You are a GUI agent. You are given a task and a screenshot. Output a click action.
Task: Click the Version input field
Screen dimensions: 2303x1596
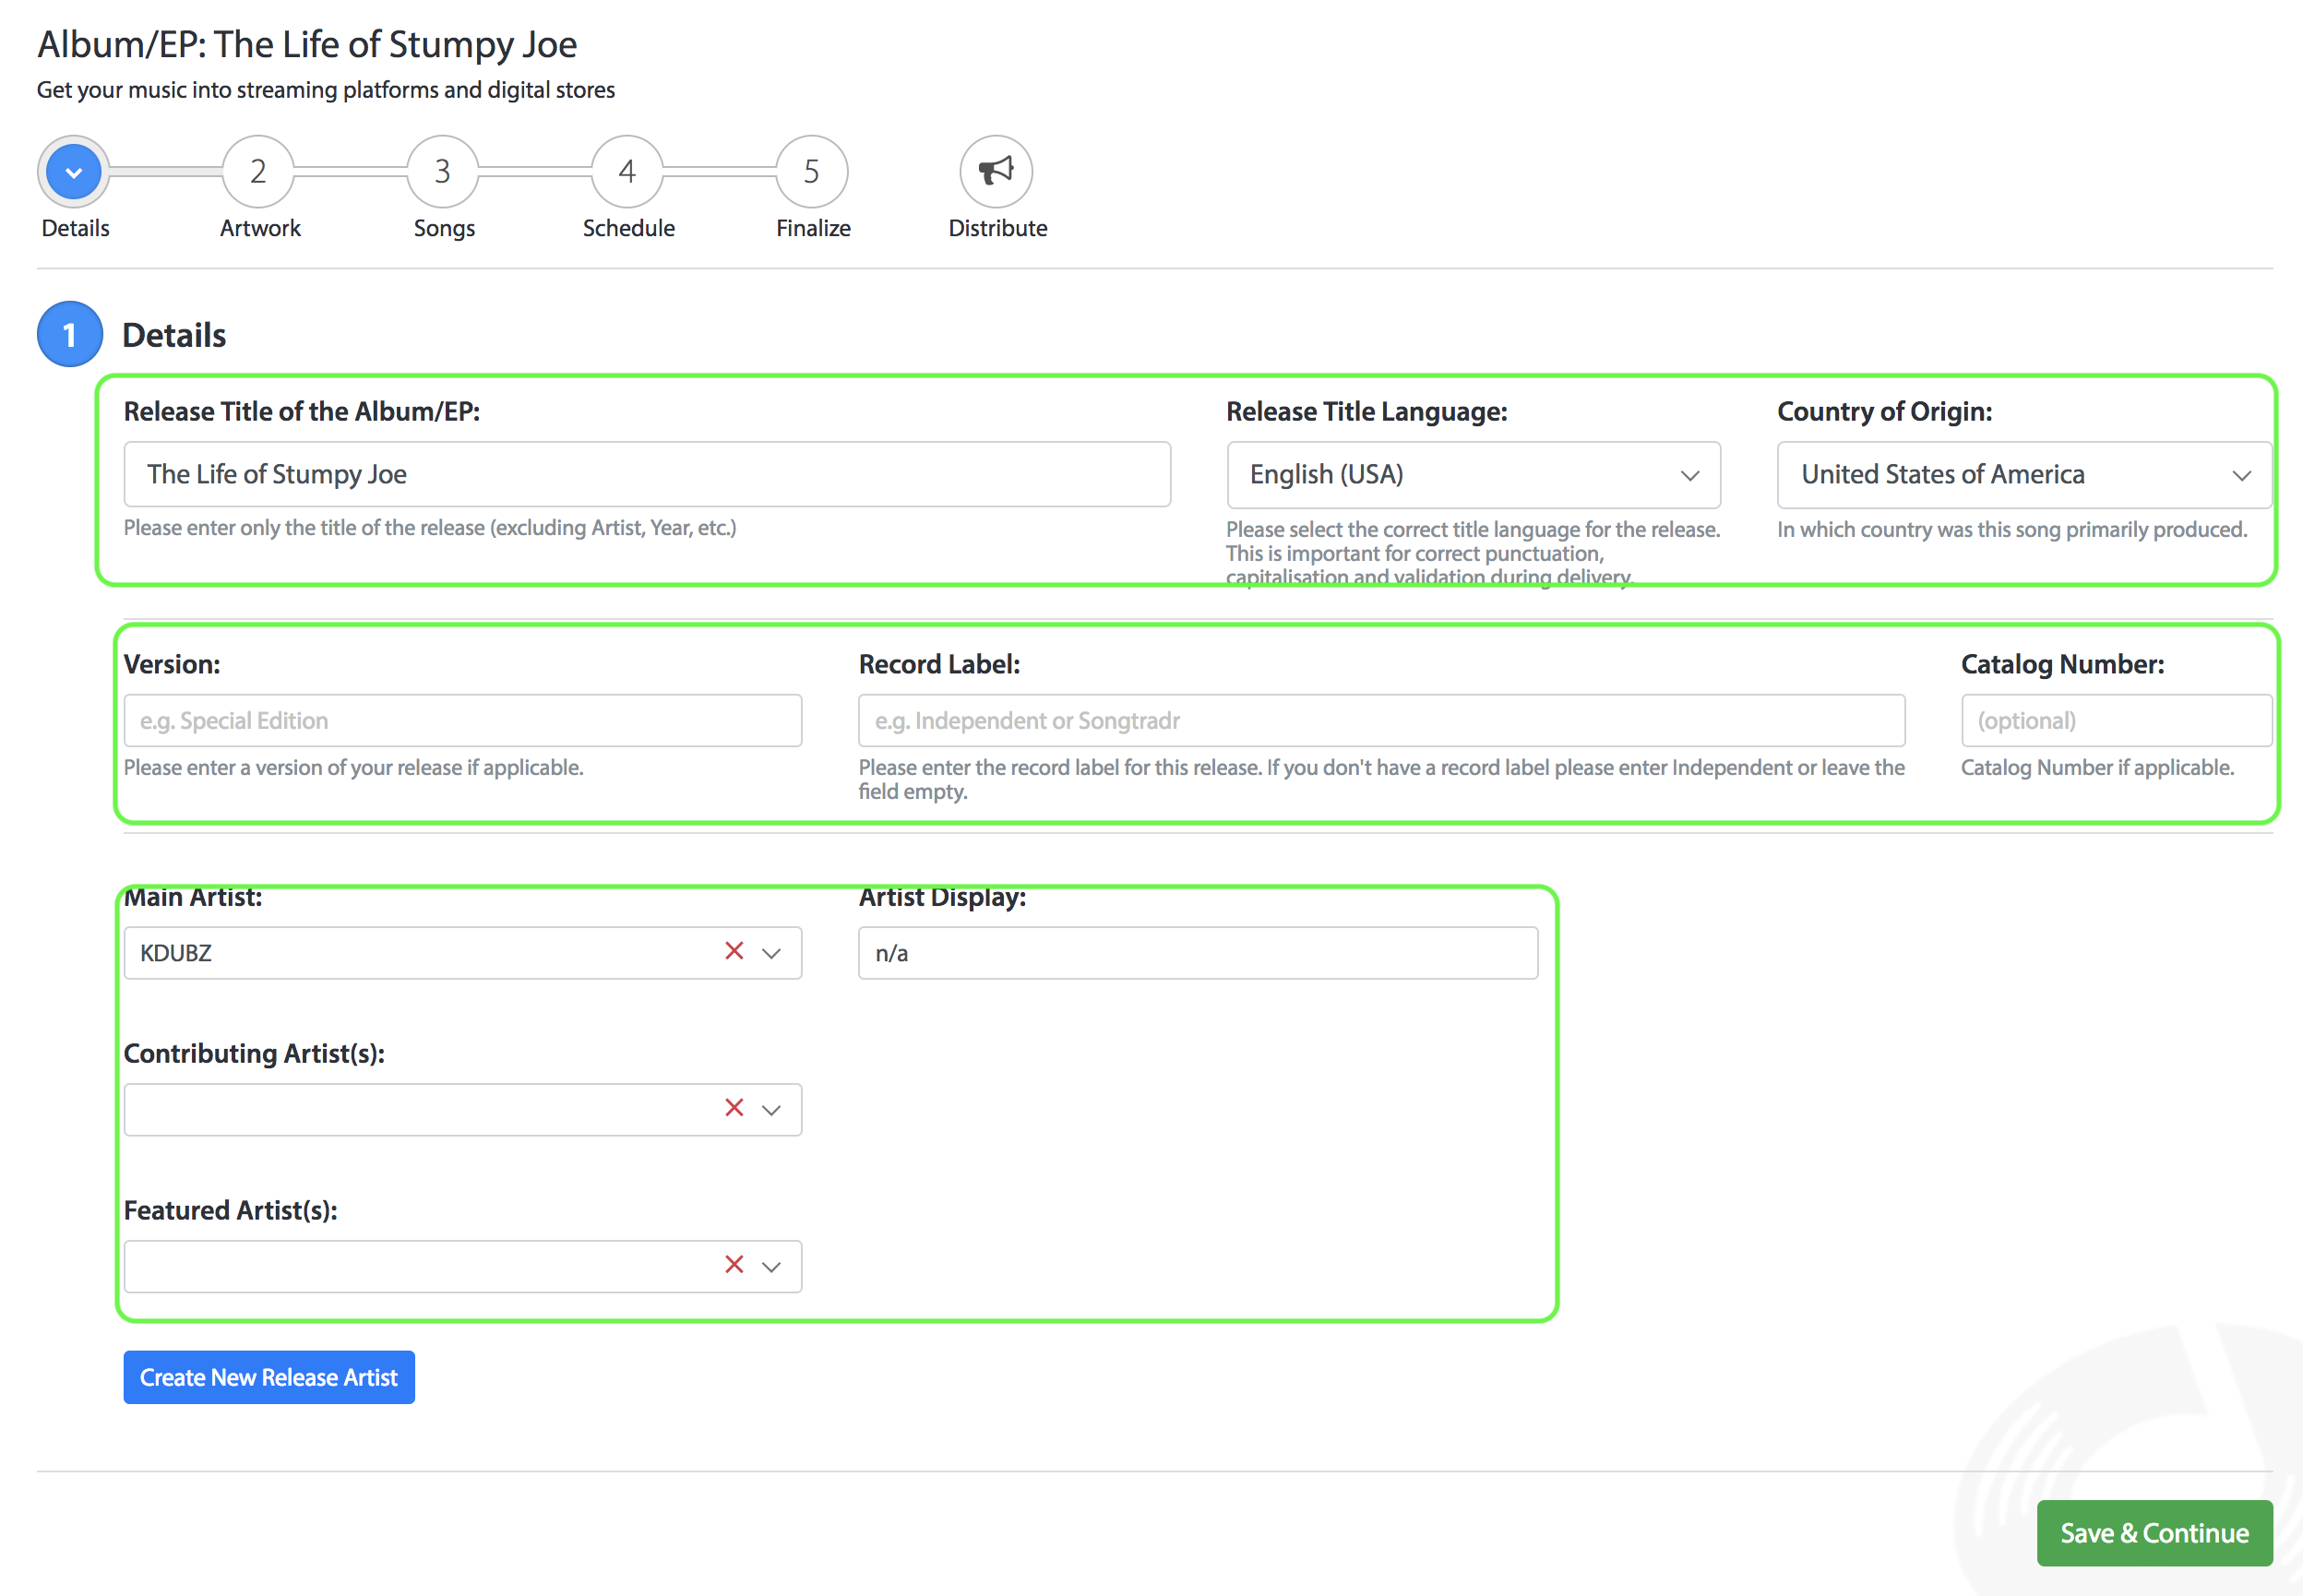pos(463,721)
